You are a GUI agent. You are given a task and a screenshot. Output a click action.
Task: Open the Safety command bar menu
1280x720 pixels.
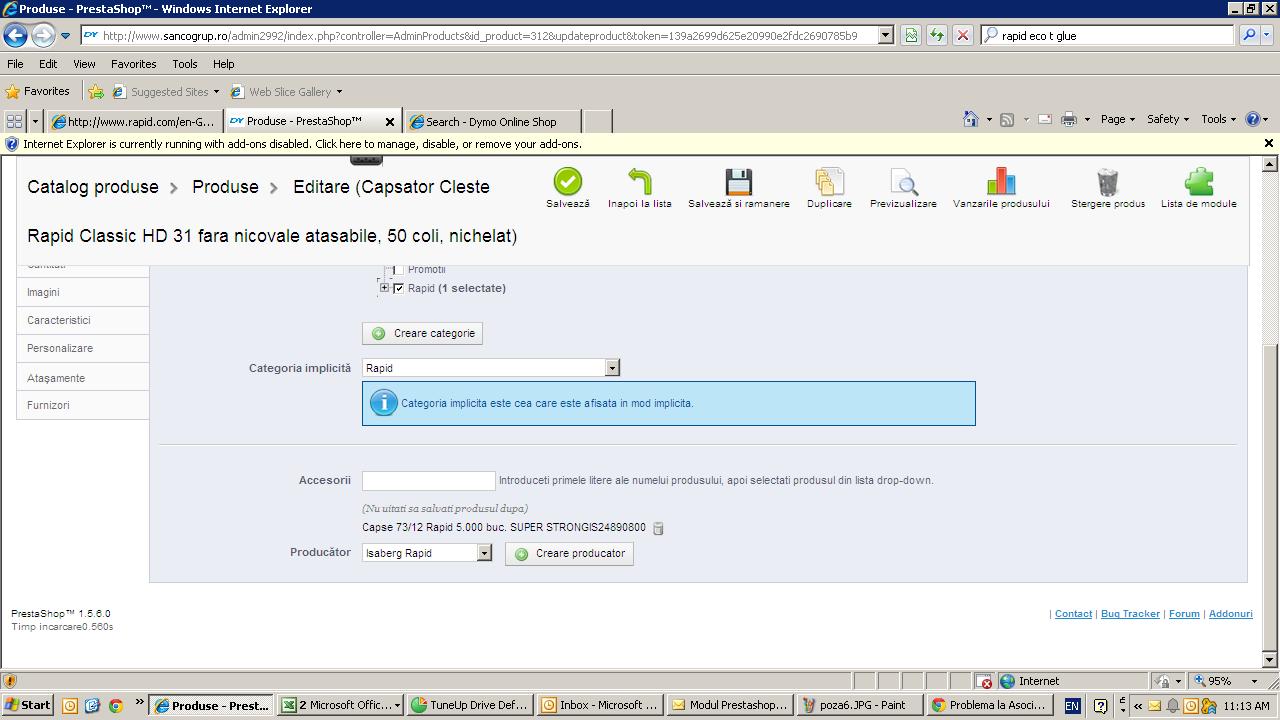coord(1168,119)
